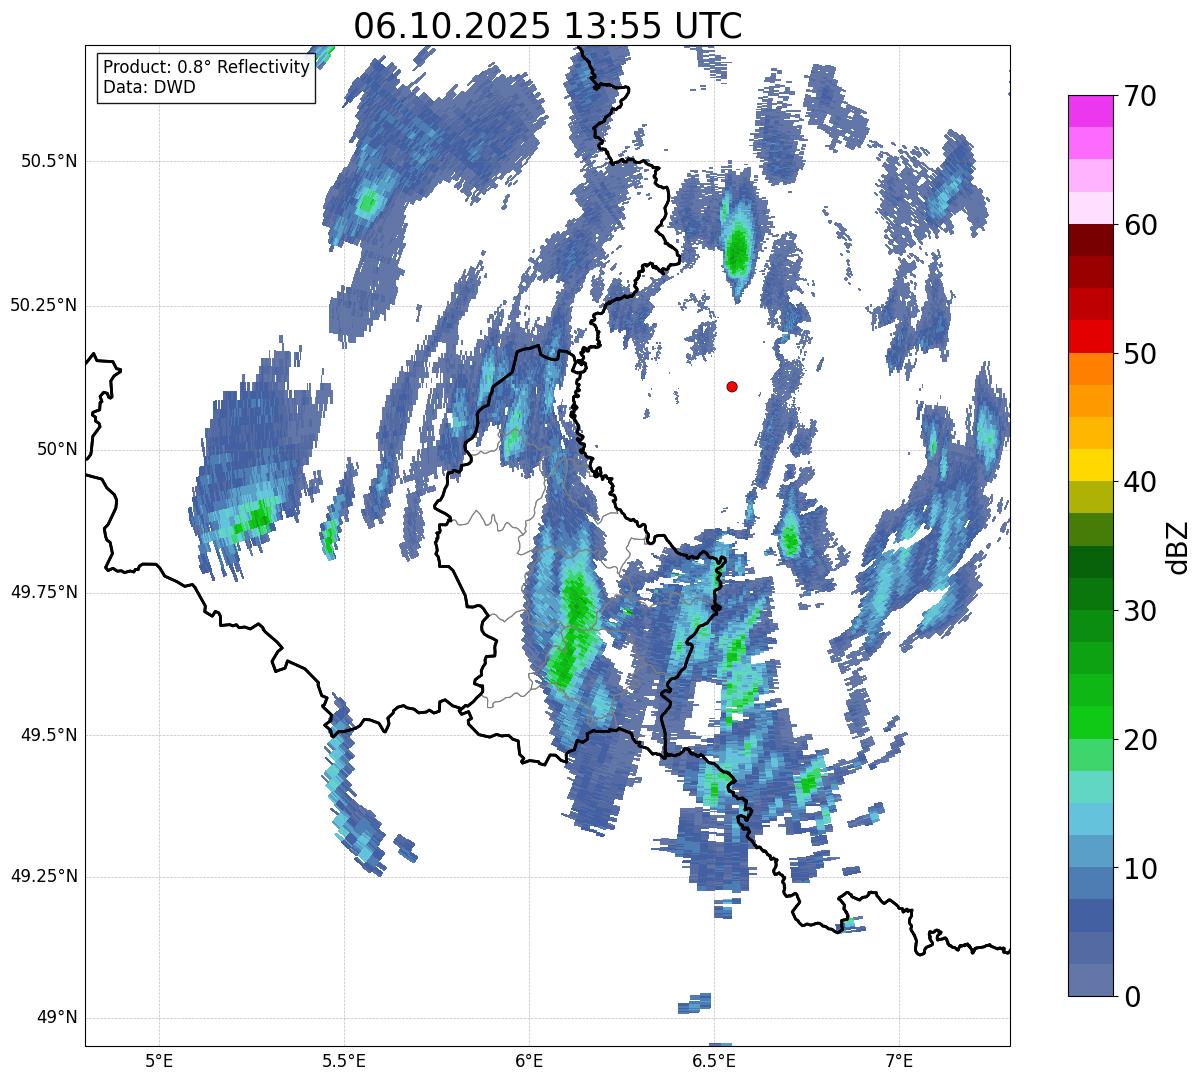
Task: Click the '5.5°E' longitude label
Action: [x=344, y=1060]
